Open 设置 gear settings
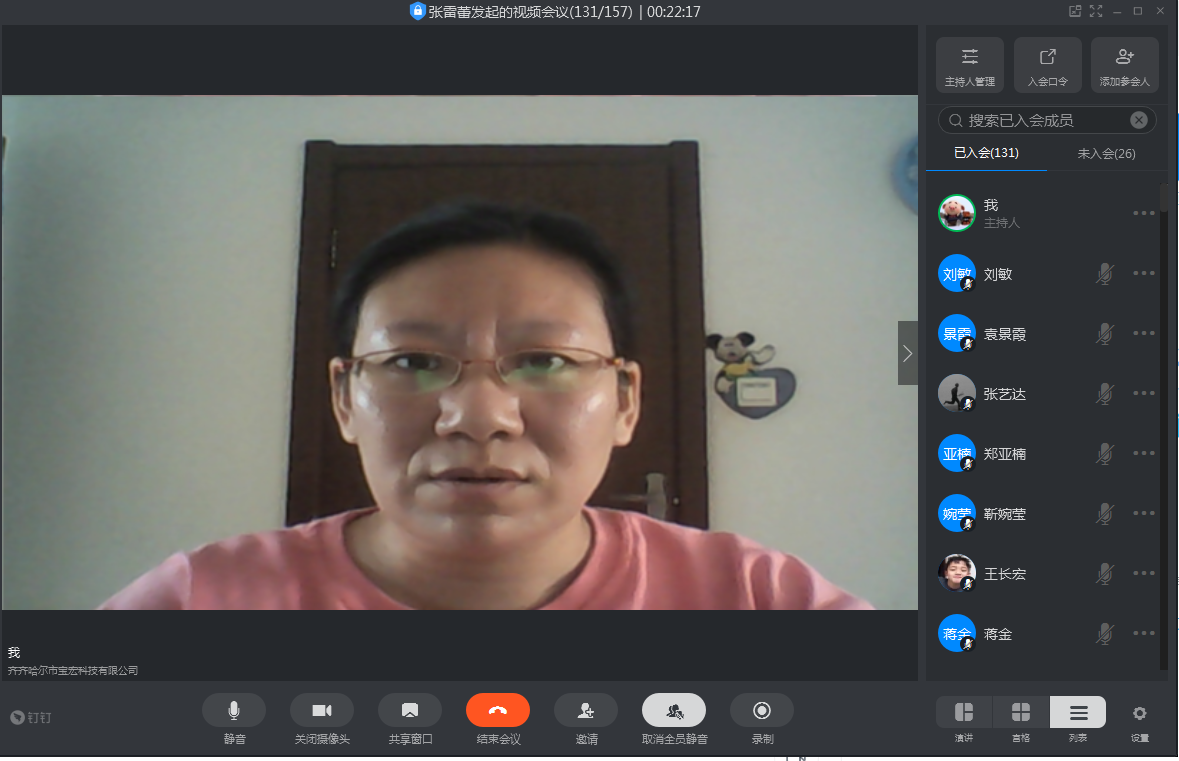The height and width of the screenshot is (761, 1179). tap(1139, 713)
